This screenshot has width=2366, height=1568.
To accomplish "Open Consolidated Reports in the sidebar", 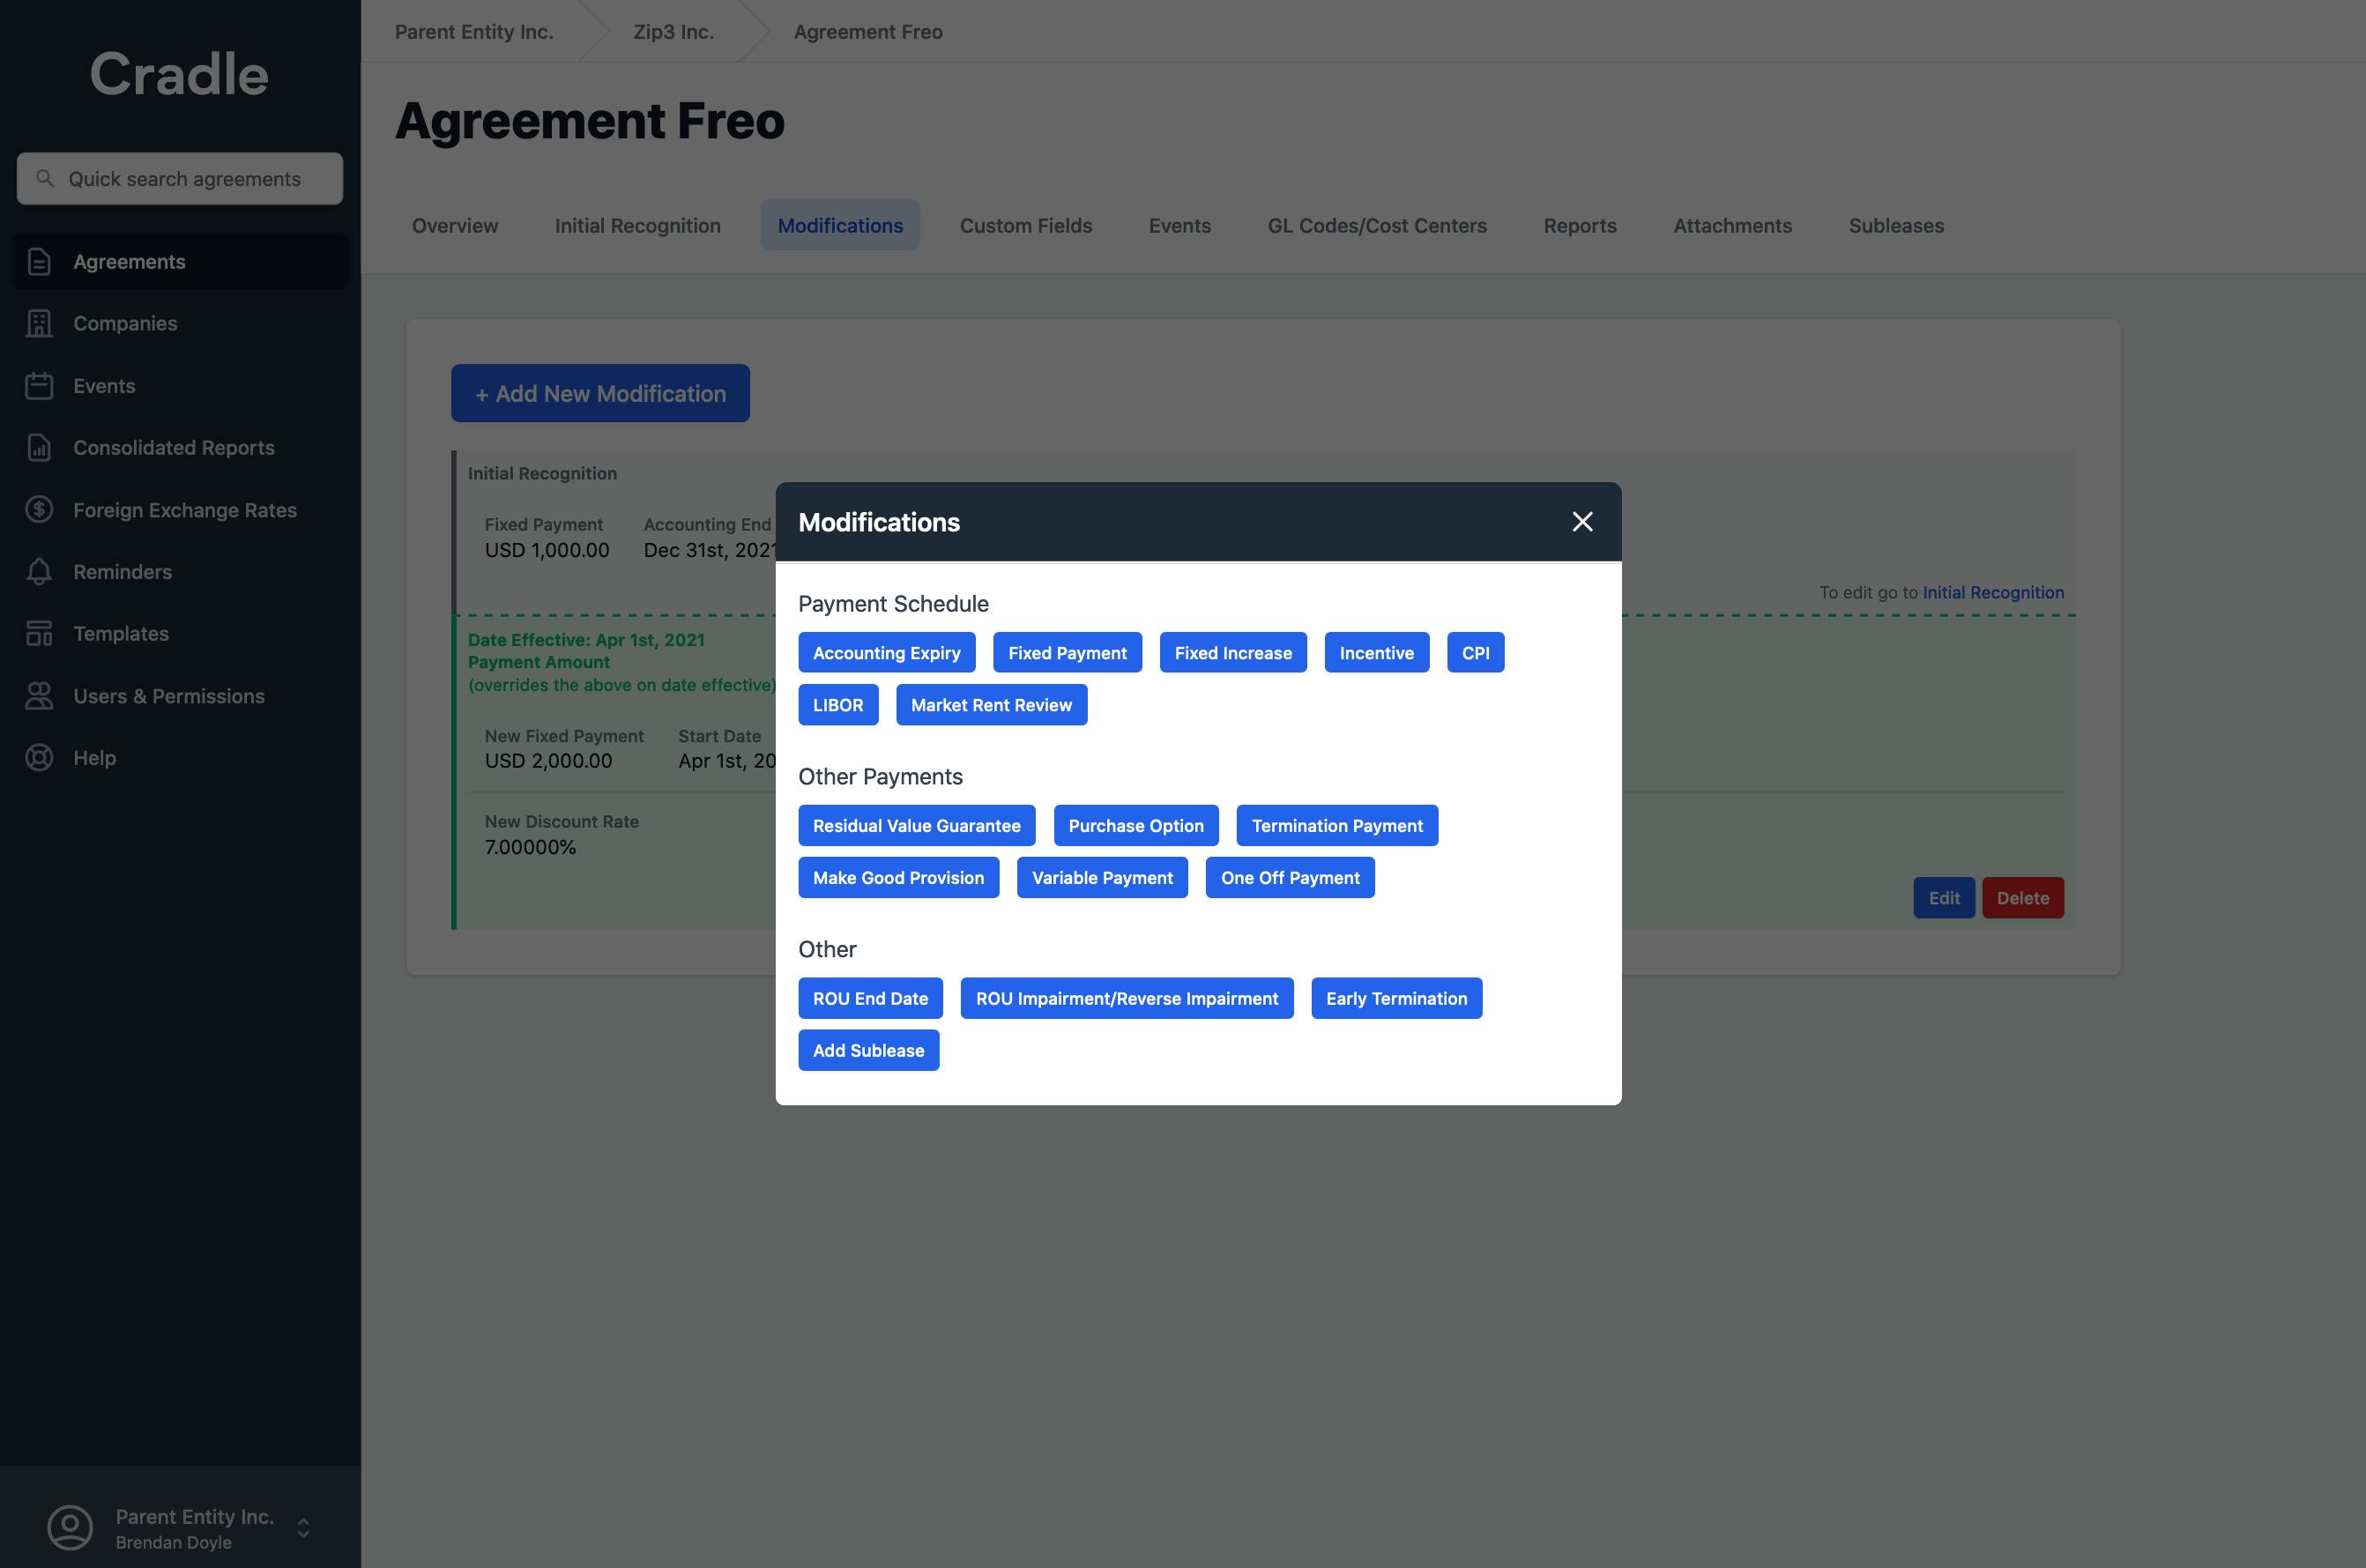I will 180,448.
